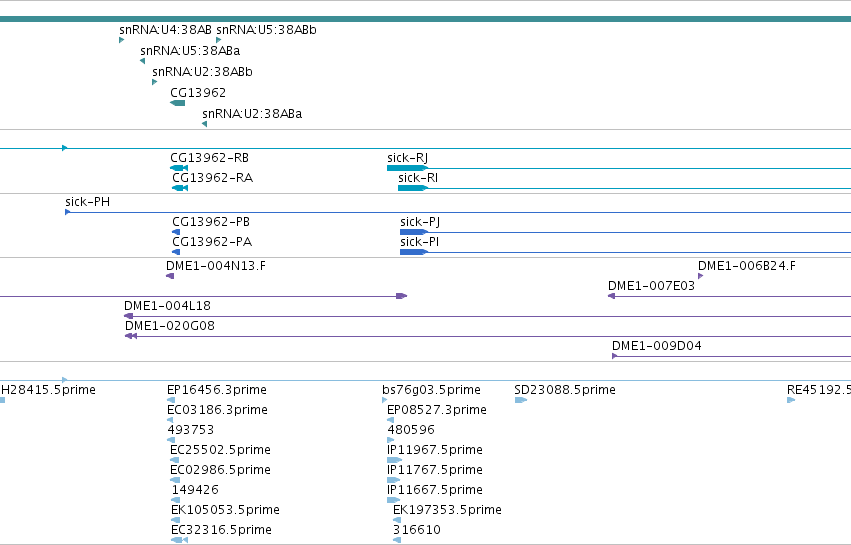The width and height of the screenshot is (851, 545).
Task: Click the teal chromosome reference bar
Action: 426,19
